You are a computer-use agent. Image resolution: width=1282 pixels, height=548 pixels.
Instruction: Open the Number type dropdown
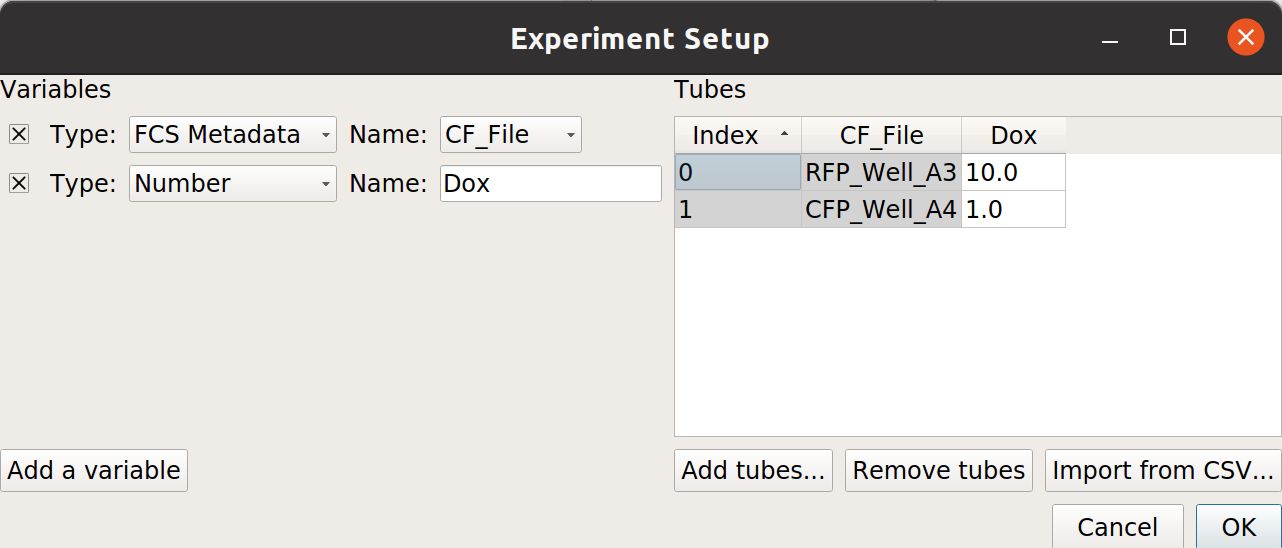pos(233,183)
